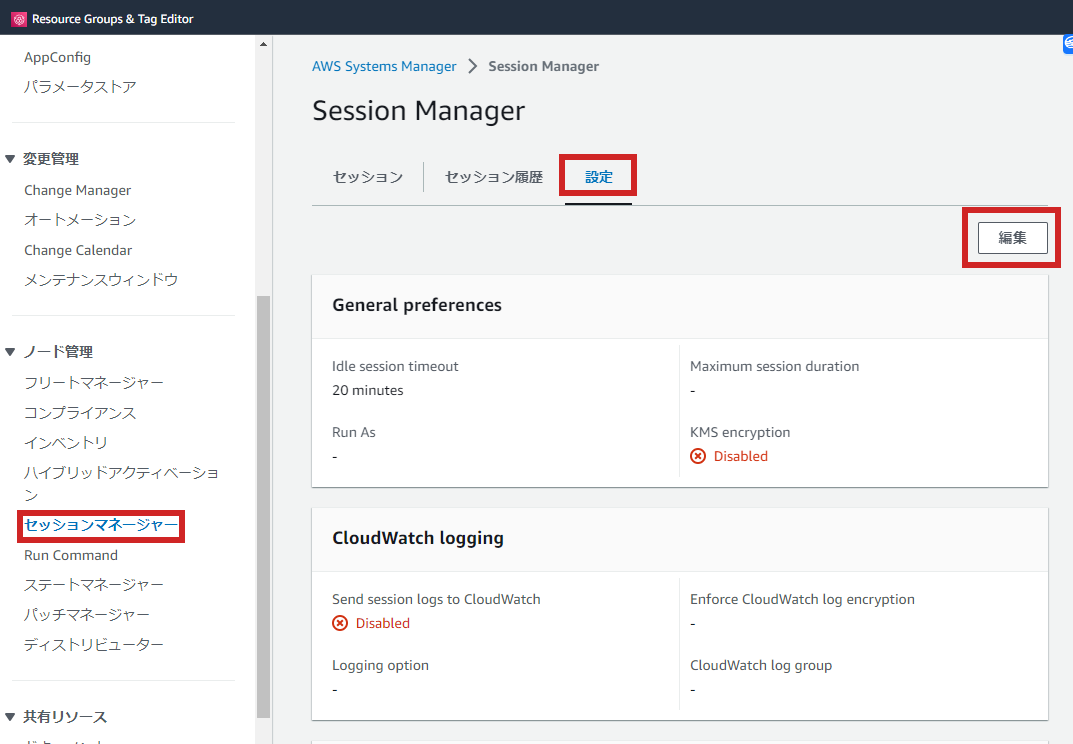Screen dimensions: 1073x744
Task: Open Change Manager in the sidebar
Action: click(77, 190)
